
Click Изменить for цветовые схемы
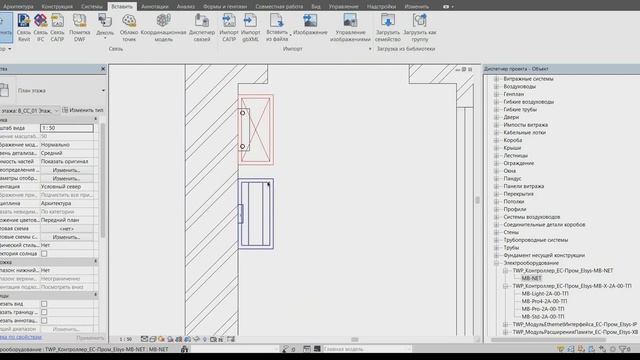pyautogui.click(x=67, y=237)
